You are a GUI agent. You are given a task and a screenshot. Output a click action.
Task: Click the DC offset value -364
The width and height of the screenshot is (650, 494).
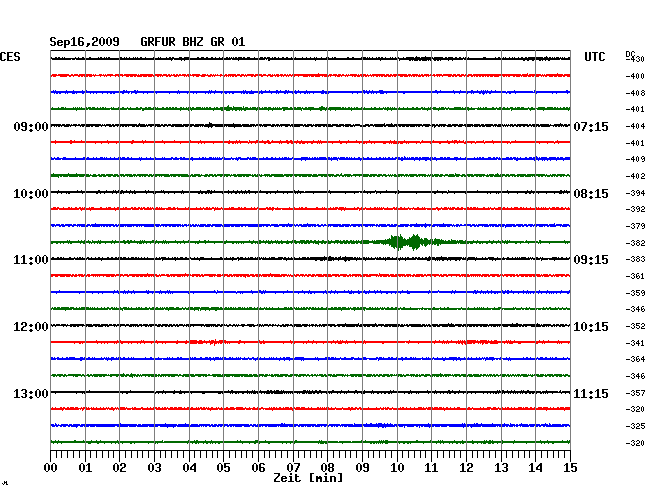pyautogui.click(x=635, y=359)
